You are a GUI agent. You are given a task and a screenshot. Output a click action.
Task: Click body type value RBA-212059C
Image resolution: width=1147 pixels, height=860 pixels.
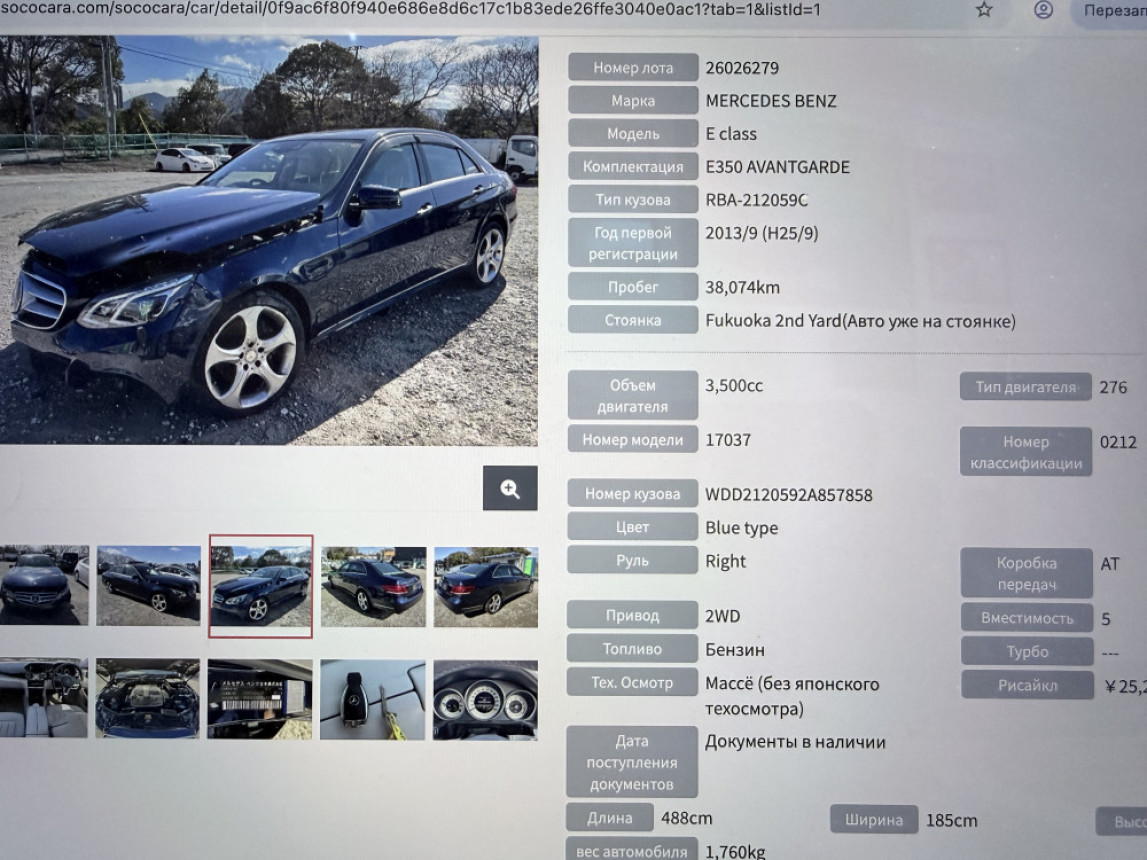[756, 200]
